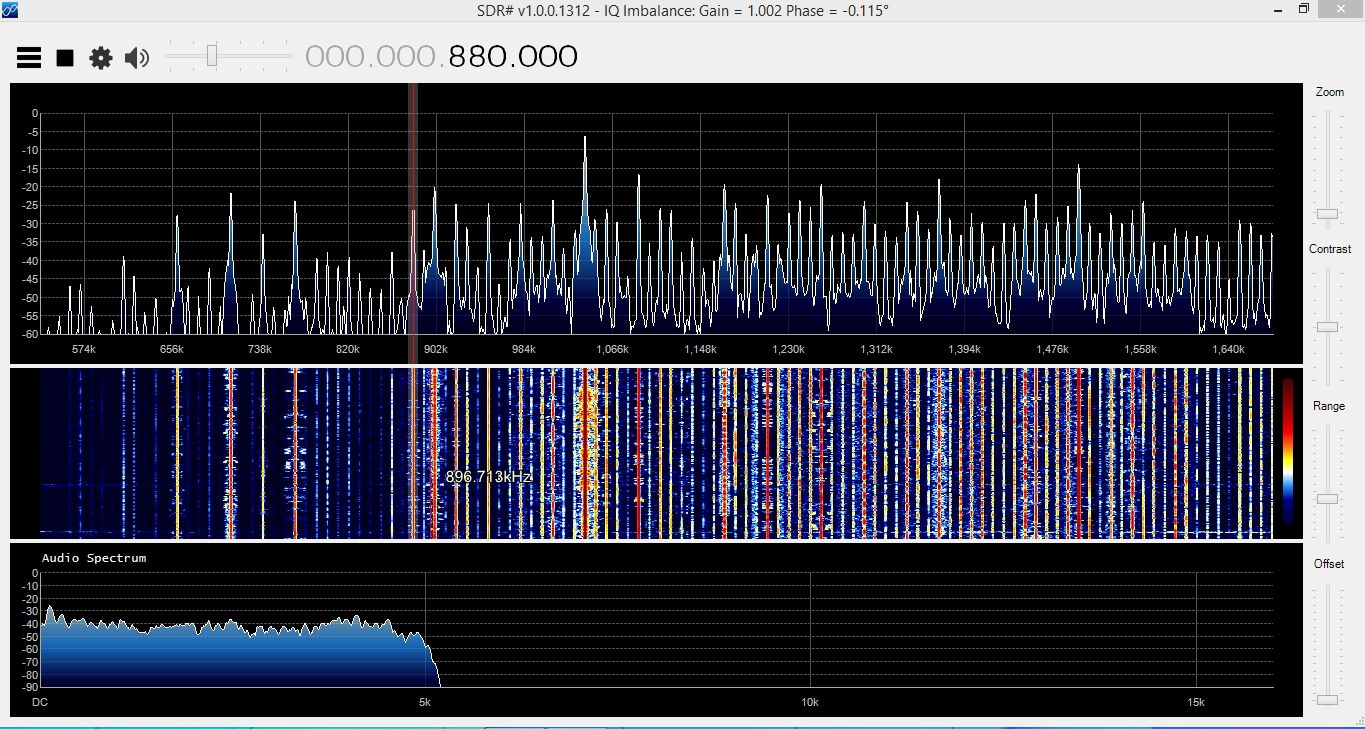Image resolution: width=1365 pixels, height=729 pixels.
Task: Click the Offset slider handle
Action: pos(1327,700)
